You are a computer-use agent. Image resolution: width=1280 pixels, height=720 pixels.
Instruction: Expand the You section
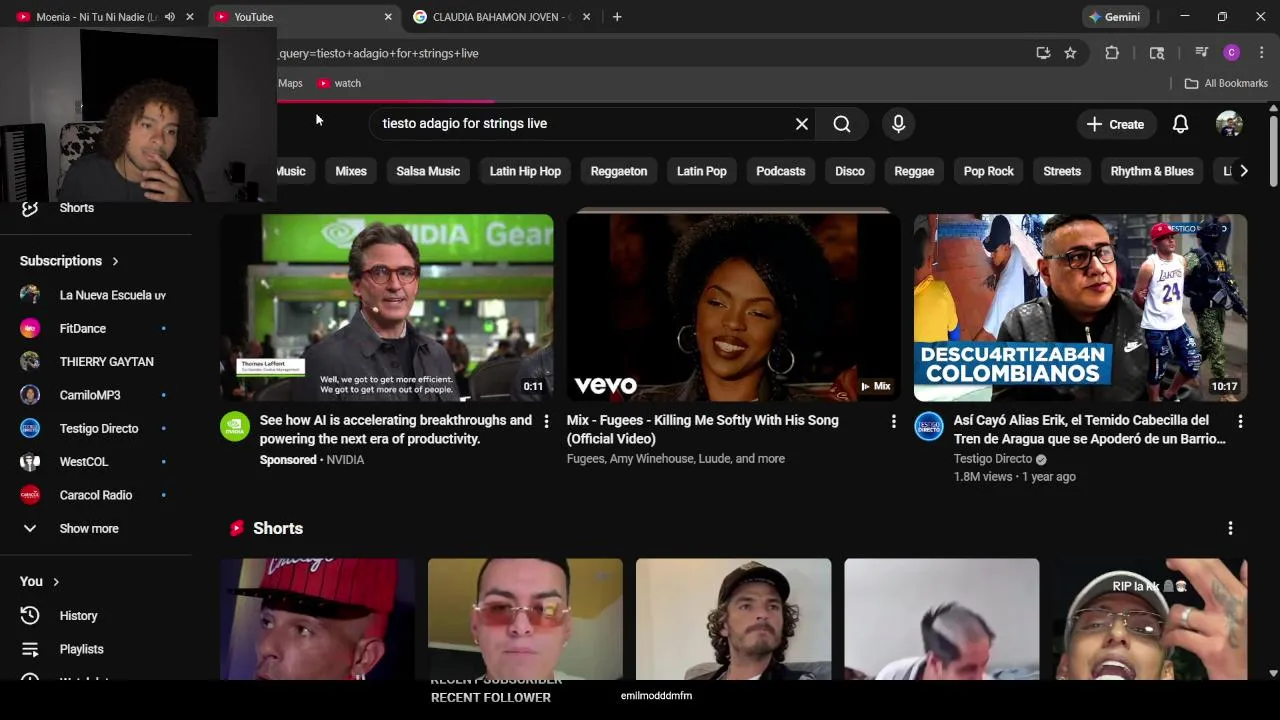click(40, 581)
